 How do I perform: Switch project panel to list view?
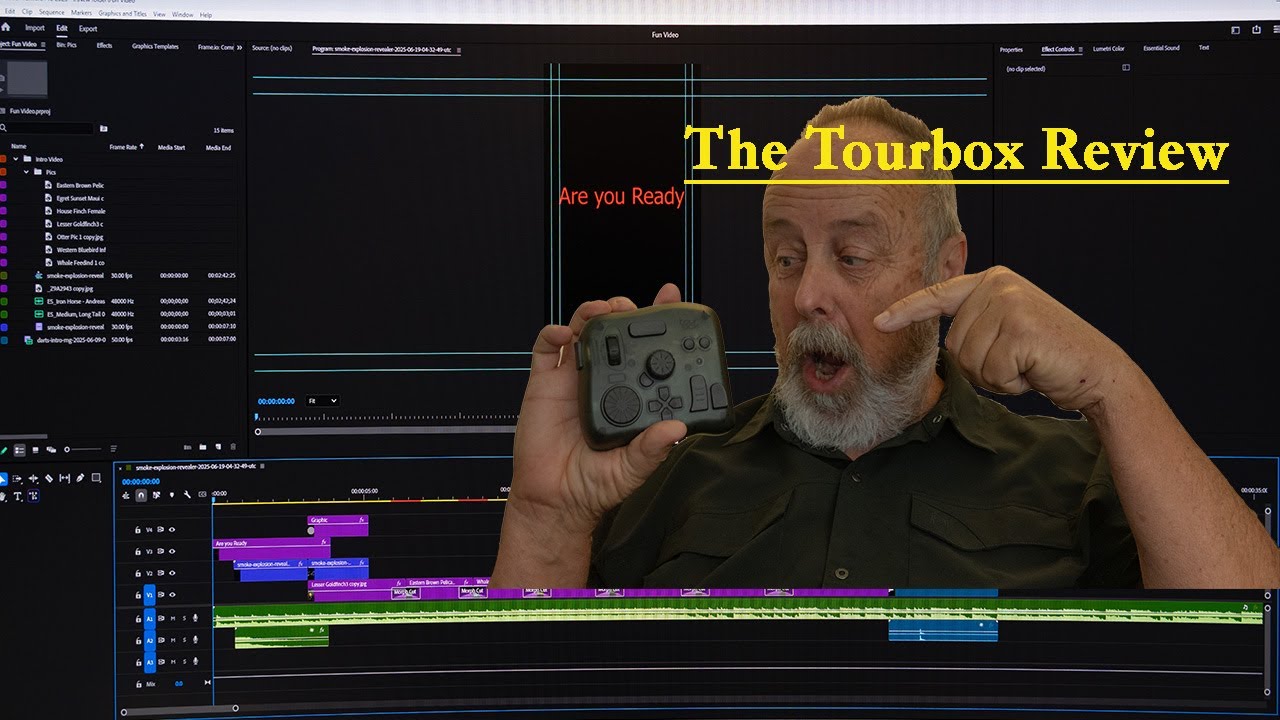tap(19, 450)
